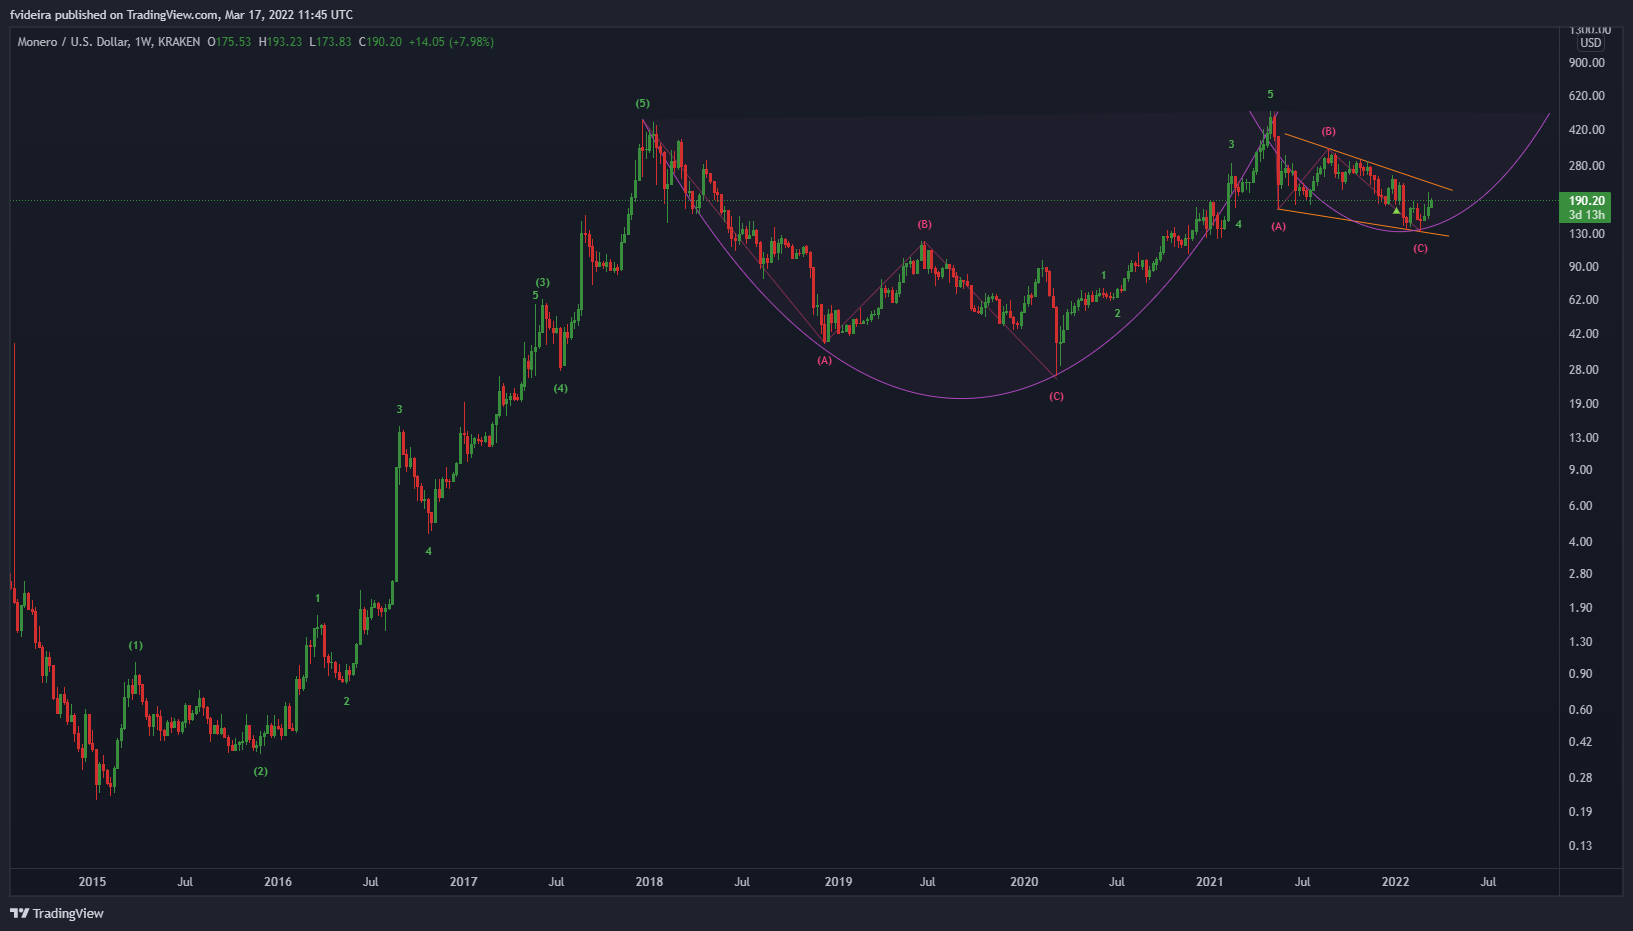This screenshot has width=1633, height=931.
Task: Click the change value '+14.05 (+7.98%)'
Action: pyautogui.click(x=451, y=42)
